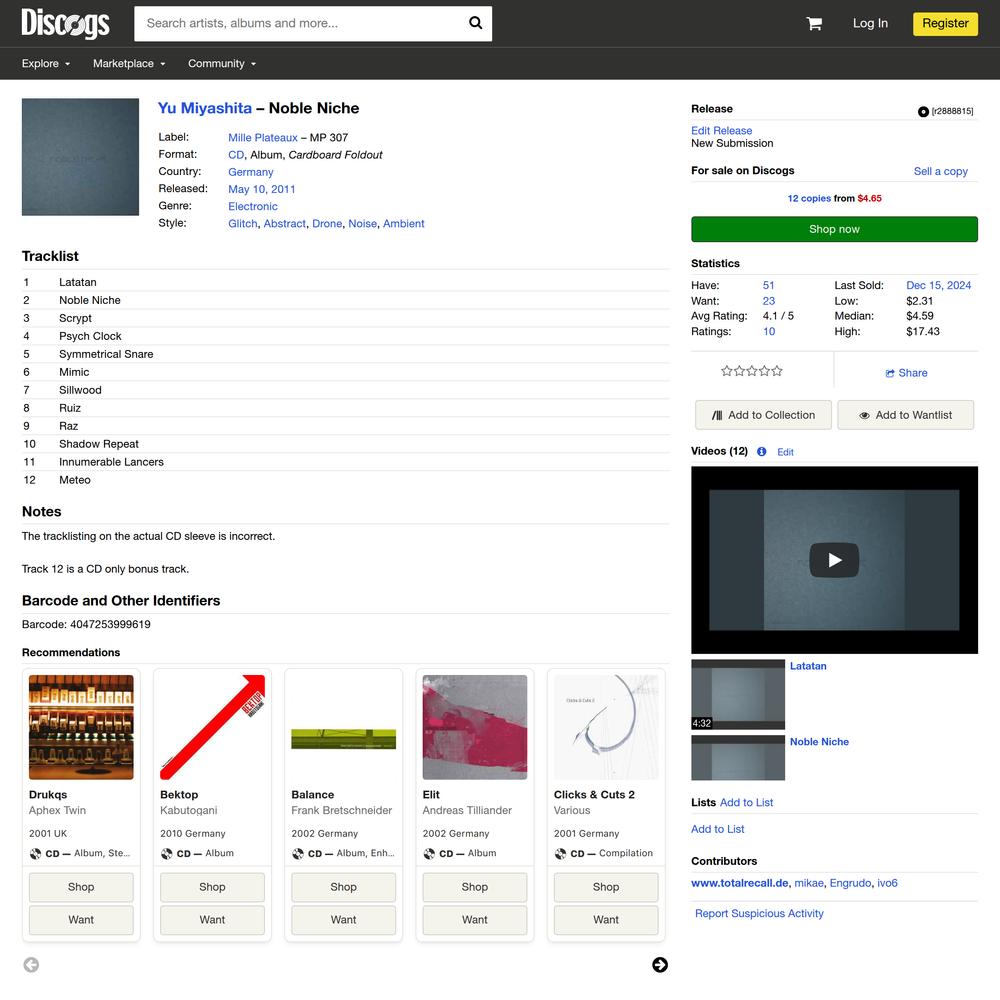This screenshot has width=1000, height=1000.
Task: Click the release record icon near r2888815
Action: click(923, 112)
